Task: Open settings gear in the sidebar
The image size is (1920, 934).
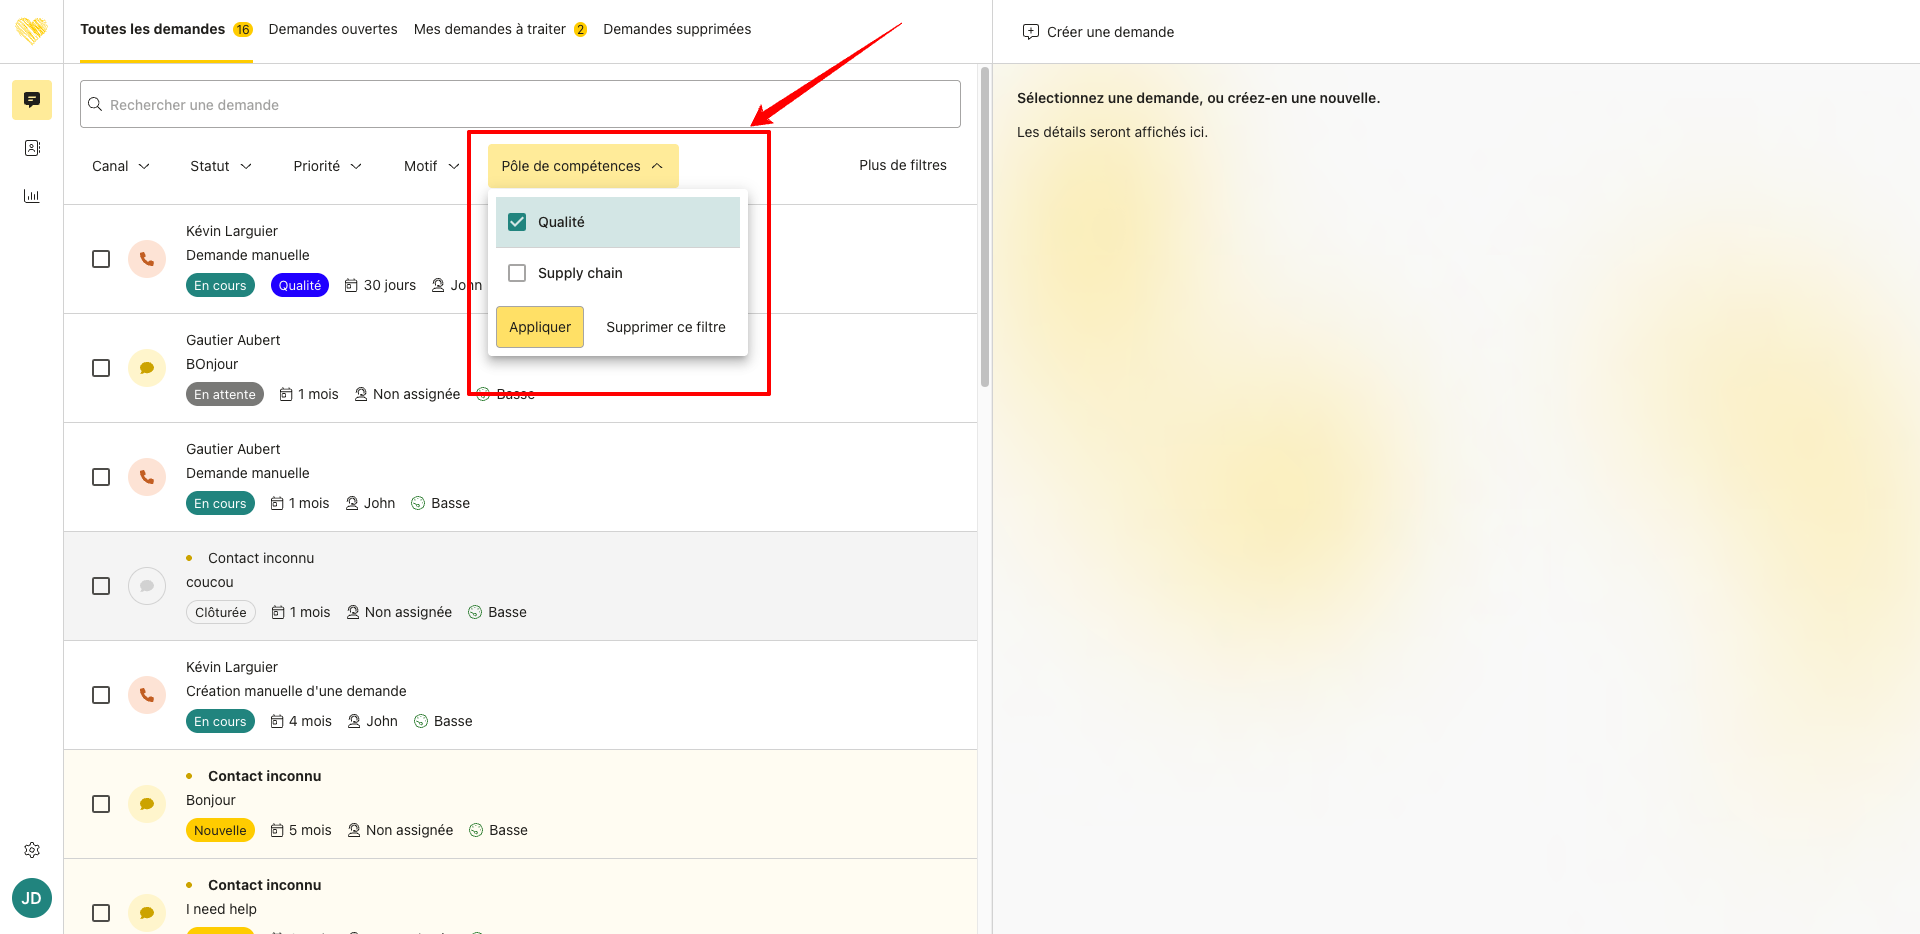Action: coord(32,850)
